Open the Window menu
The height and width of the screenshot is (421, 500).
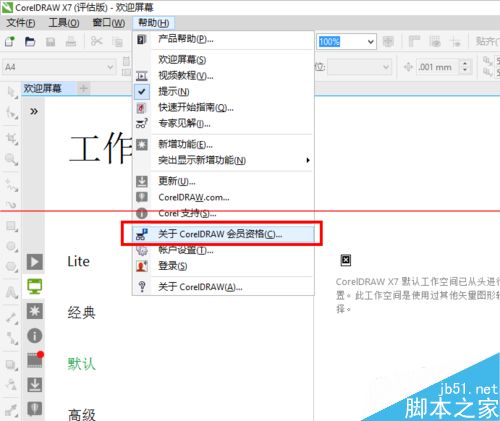109,23
